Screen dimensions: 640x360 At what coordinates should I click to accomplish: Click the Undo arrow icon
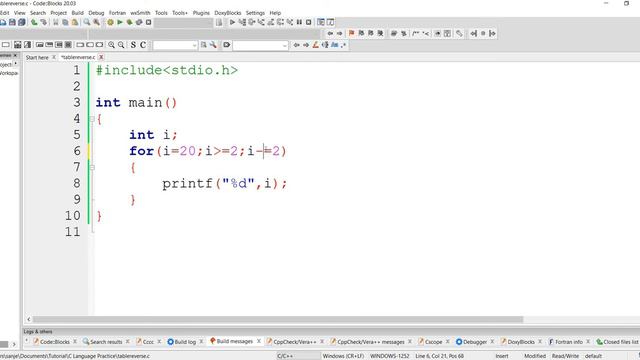point(34,22)
